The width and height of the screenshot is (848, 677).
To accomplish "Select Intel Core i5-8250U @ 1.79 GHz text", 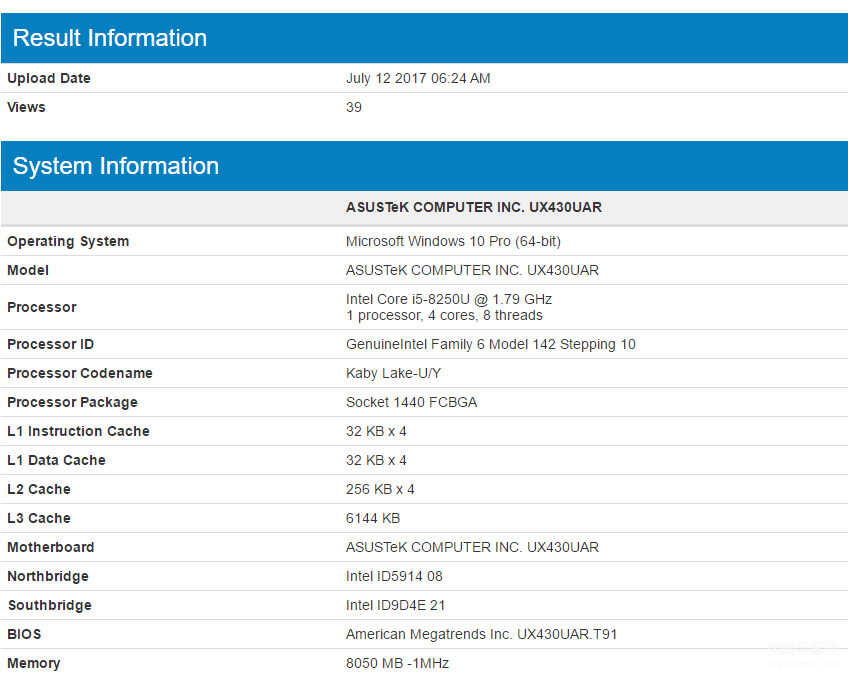I will 449,299.
